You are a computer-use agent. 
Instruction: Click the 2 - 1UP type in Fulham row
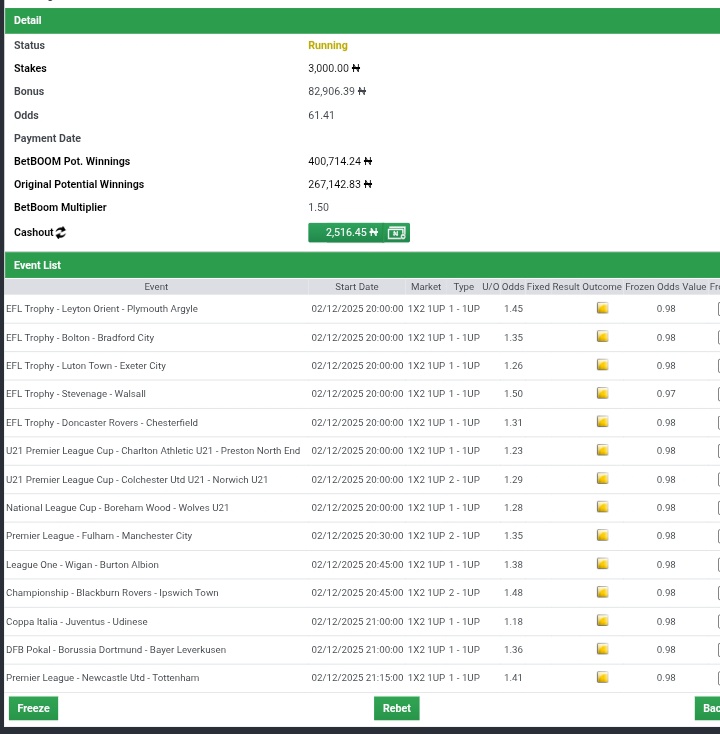coord(464,536)
